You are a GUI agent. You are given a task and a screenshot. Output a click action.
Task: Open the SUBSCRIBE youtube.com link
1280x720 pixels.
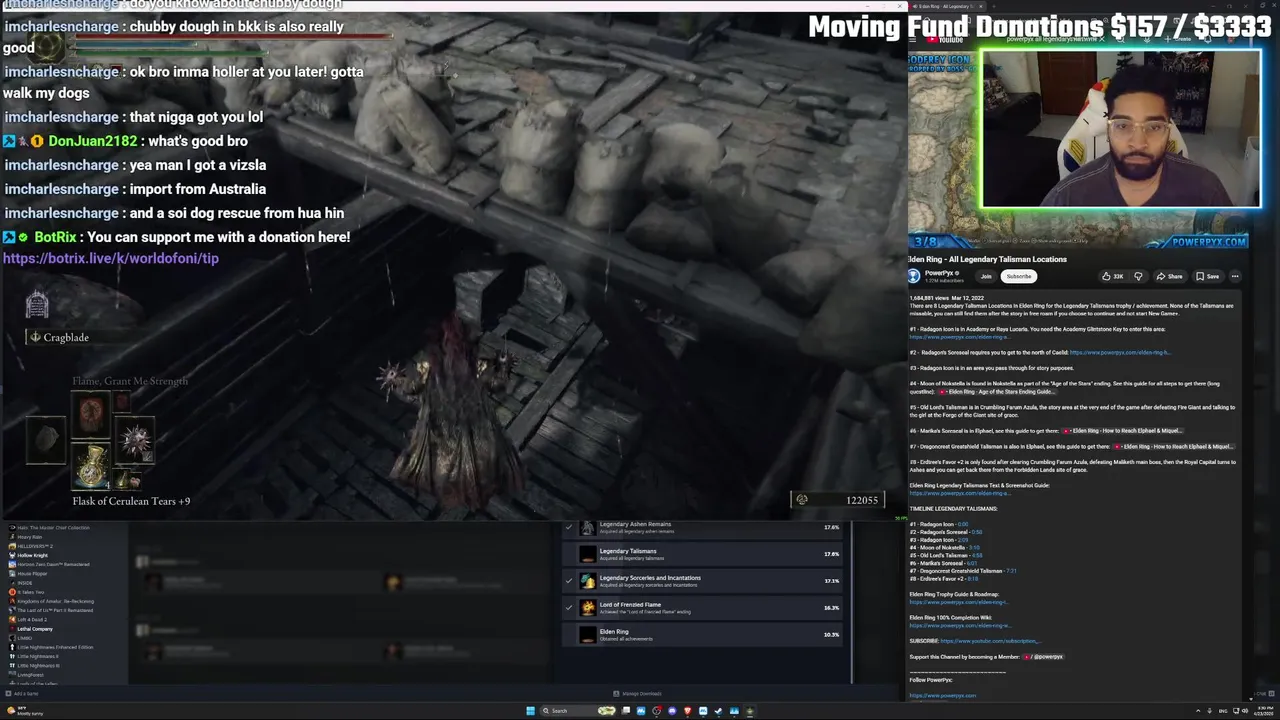[x=990, y=641]
